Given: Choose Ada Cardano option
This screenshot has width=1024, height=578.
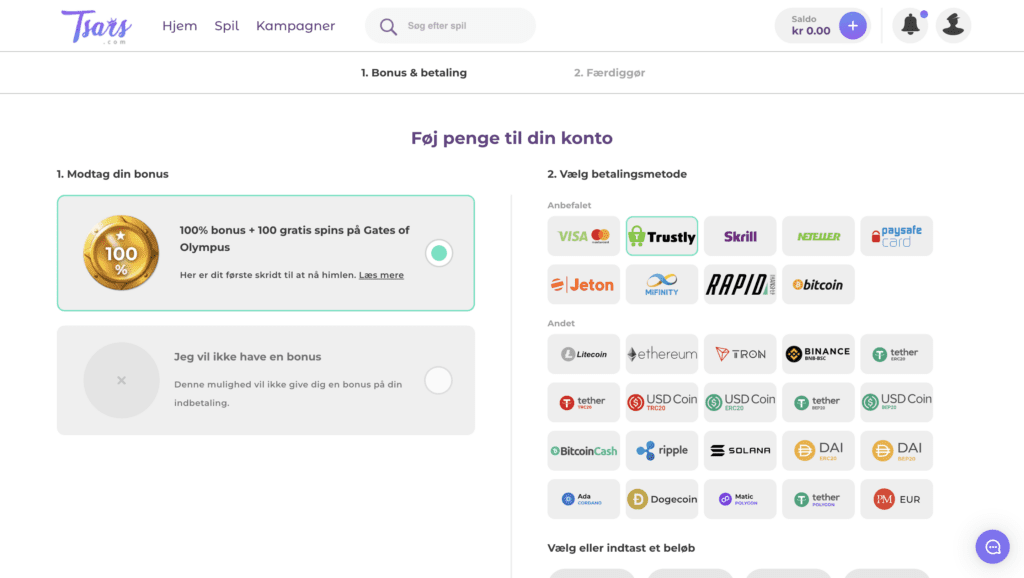Looking at the screenshot, I should 584,499.
